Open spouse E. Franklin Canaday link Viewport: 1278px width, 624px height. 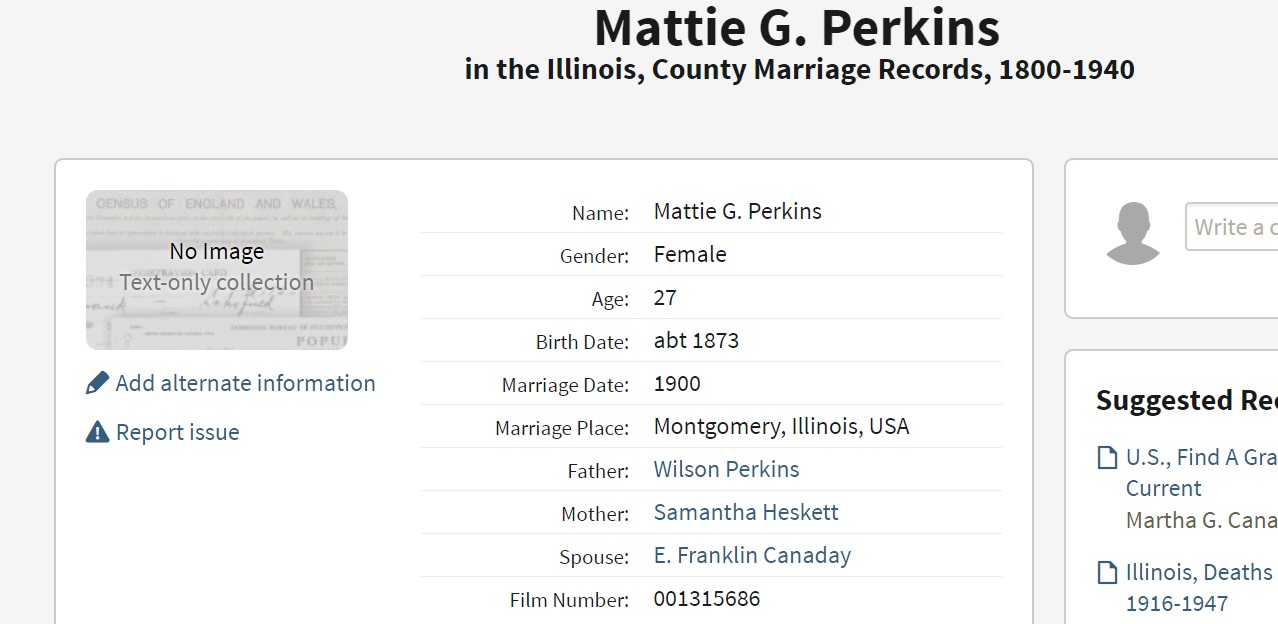click(752, 555)
